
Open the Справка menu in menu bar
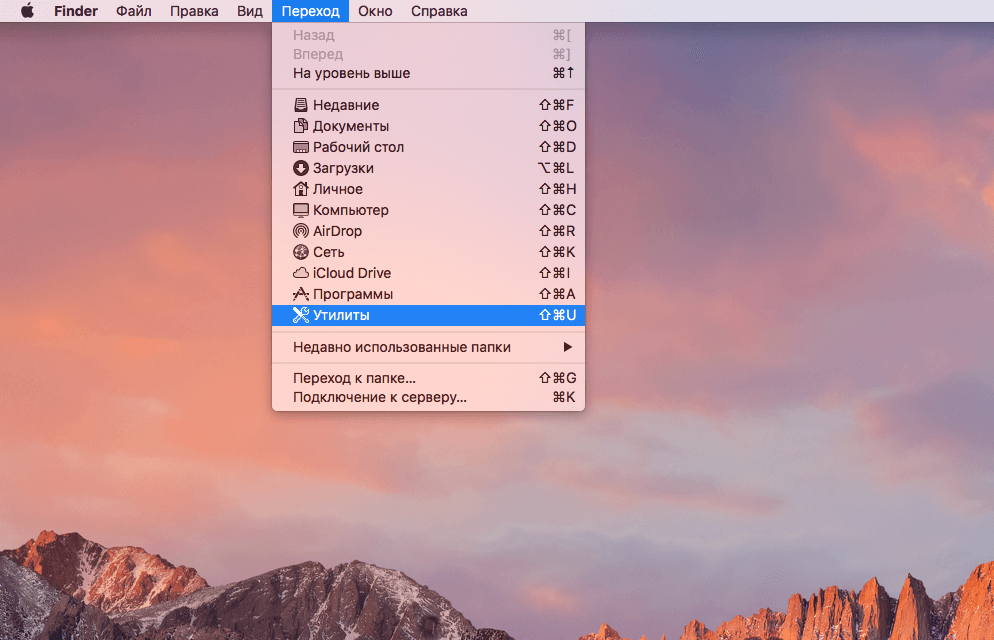pyautogui.click(x=440, y=11)
